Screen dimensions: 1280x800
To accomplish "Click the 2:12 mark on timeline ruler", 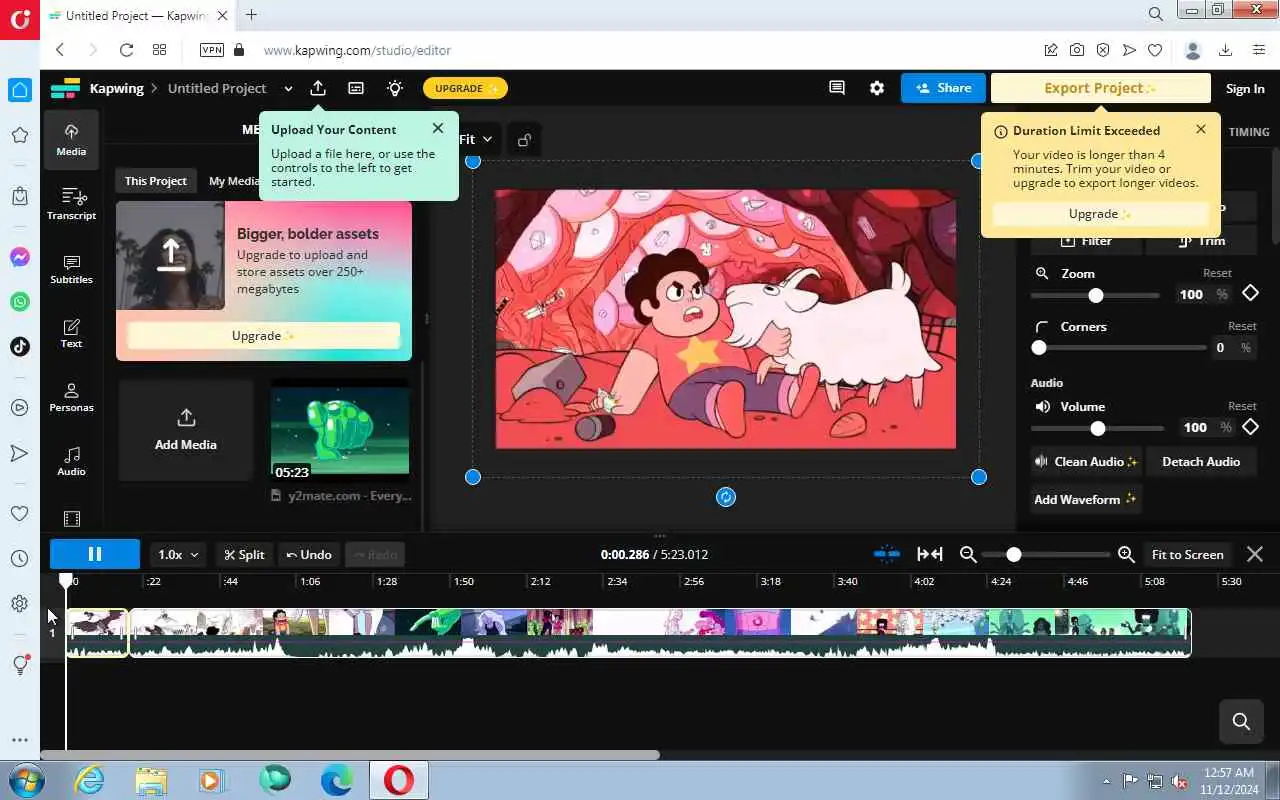I will point(541,581).
